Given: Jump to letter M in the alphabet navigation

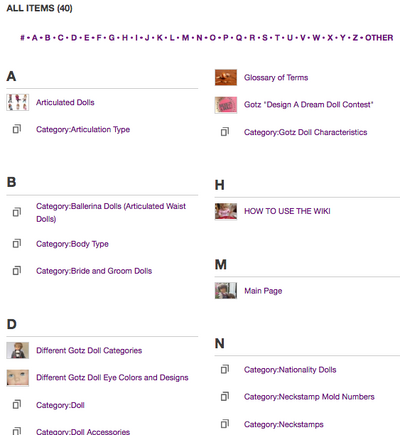Looking at the screenshot, I should (x=185, y=38).
